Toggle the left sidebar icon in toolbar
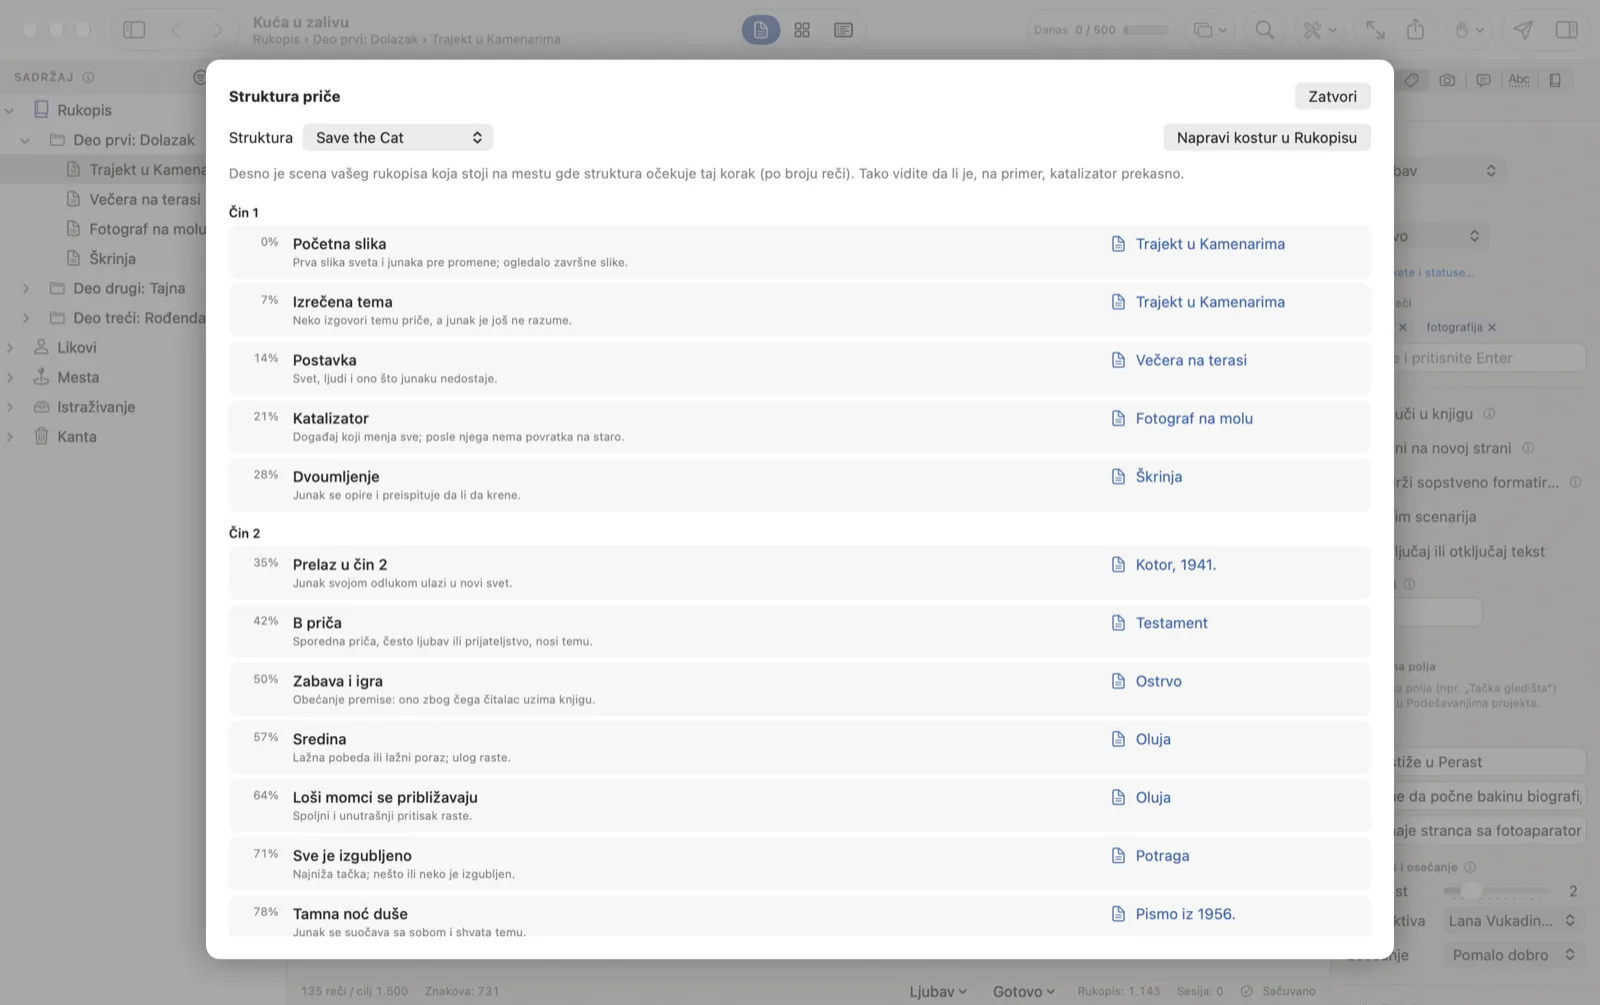 click(134, 30)
